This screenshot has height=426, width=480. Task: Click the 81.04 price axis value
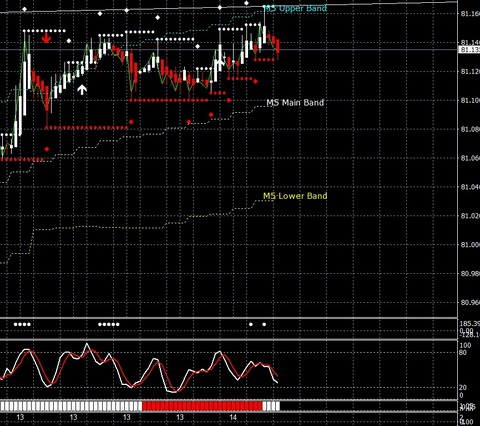point(470,187)
